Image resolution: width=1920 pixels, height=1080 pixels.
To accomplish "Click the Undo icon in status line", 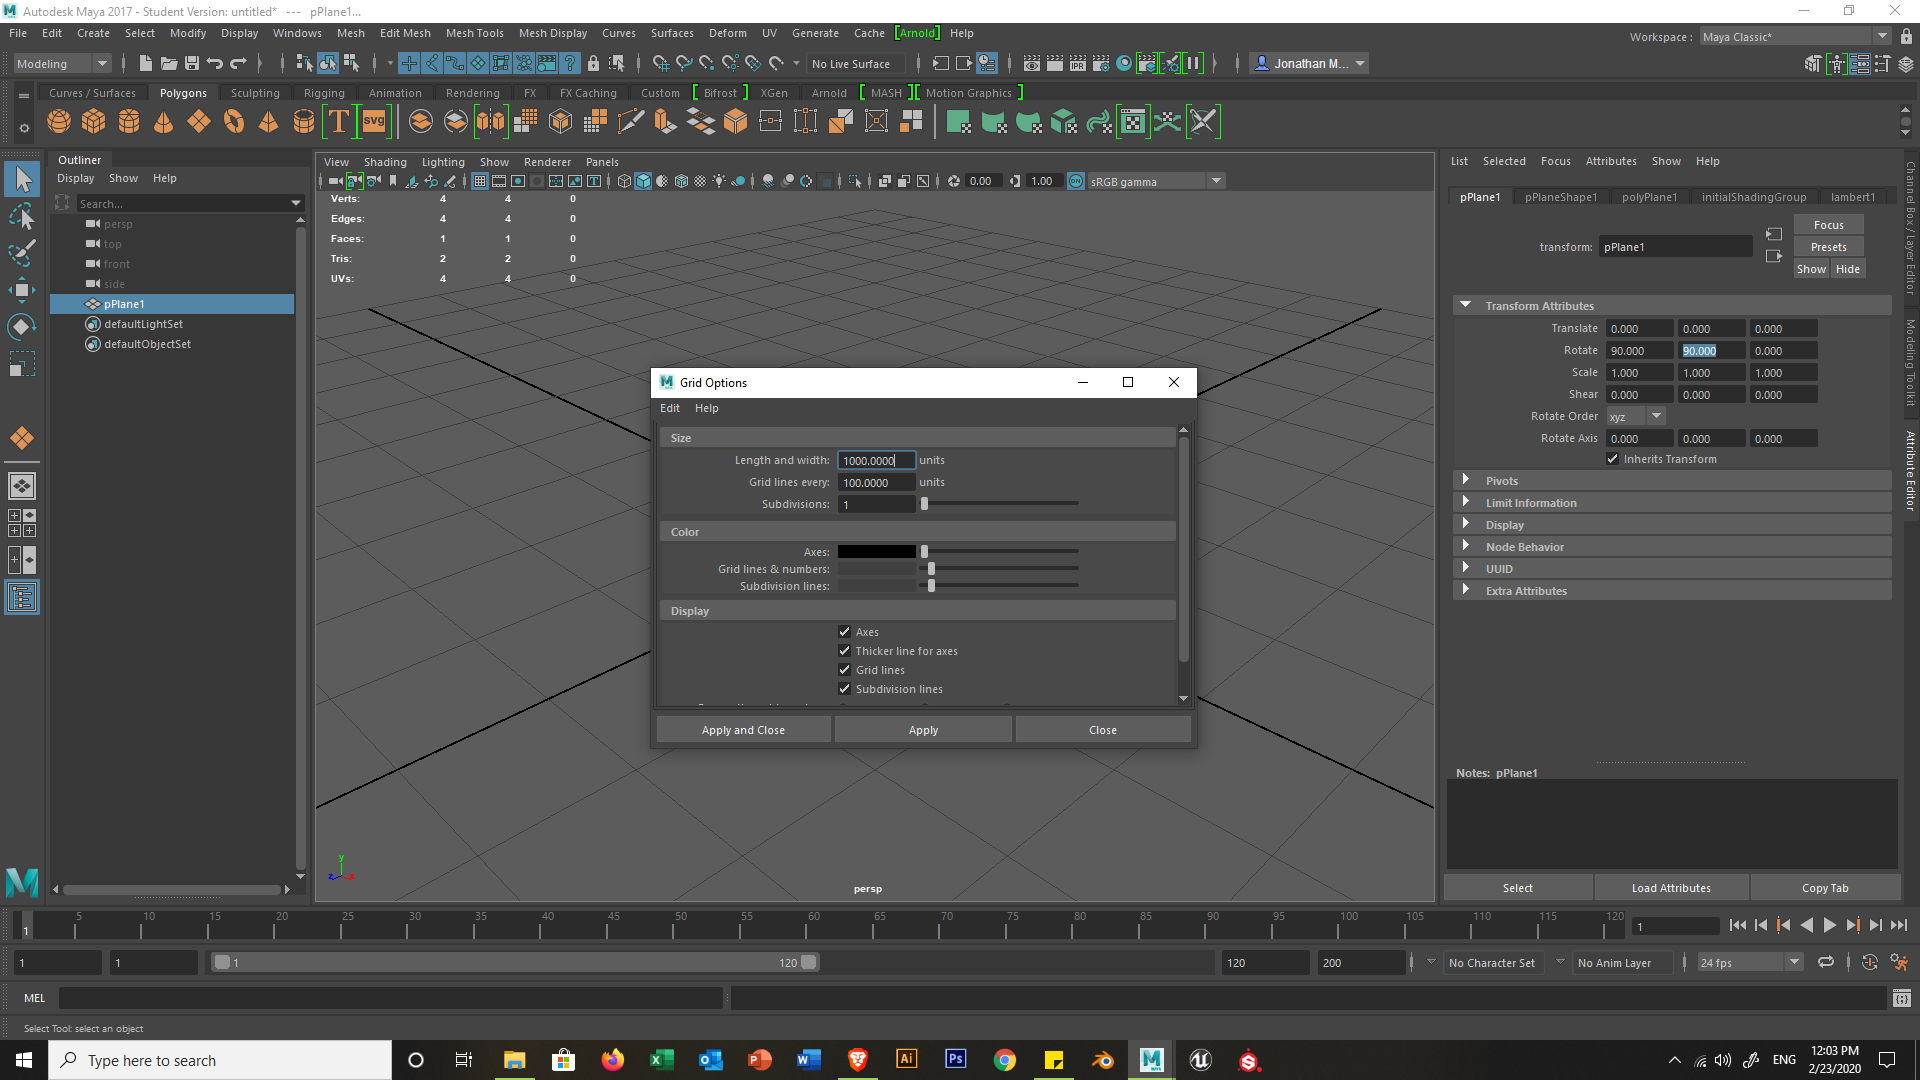I will [x=215, y=63].
